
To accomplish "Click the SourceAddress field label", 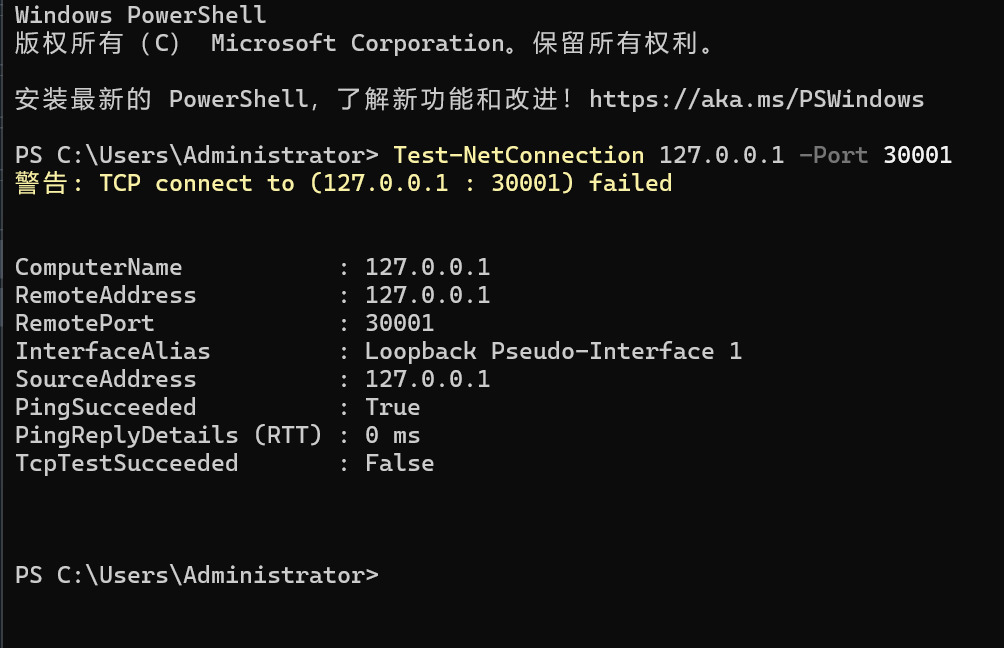I will pos(105,379).
